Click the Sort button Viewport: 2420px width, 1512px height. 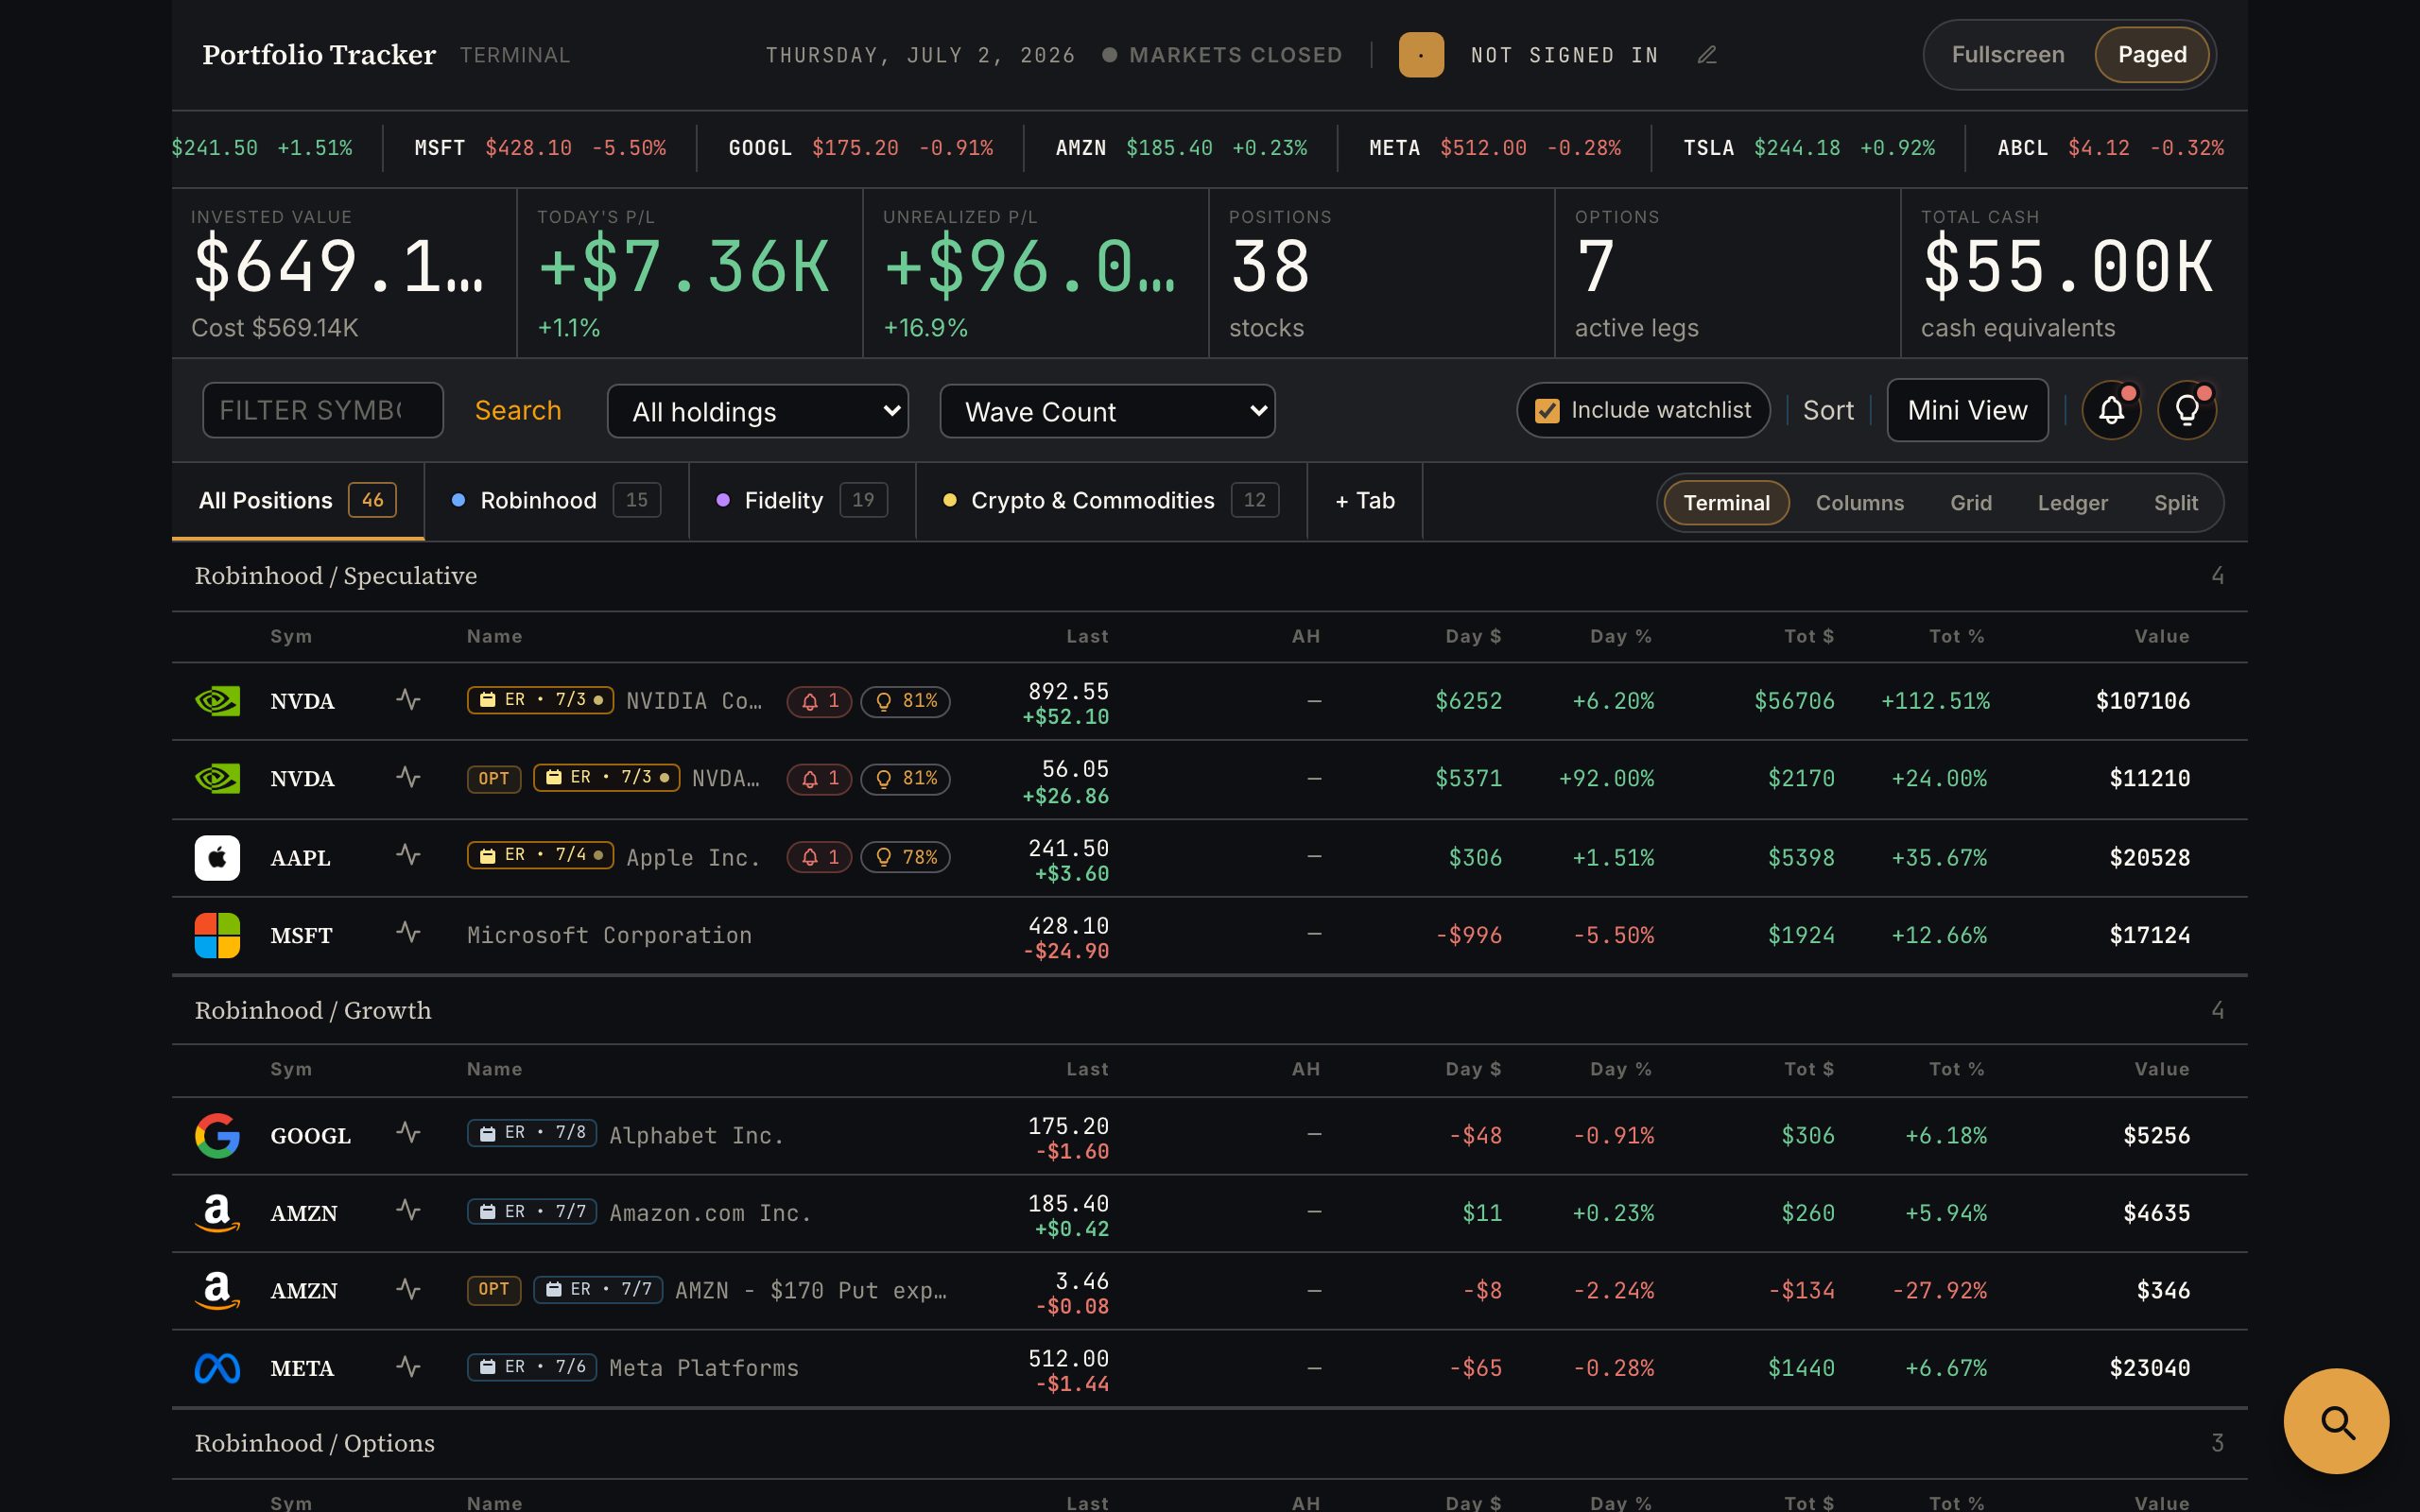click(x=1828, y=411)
